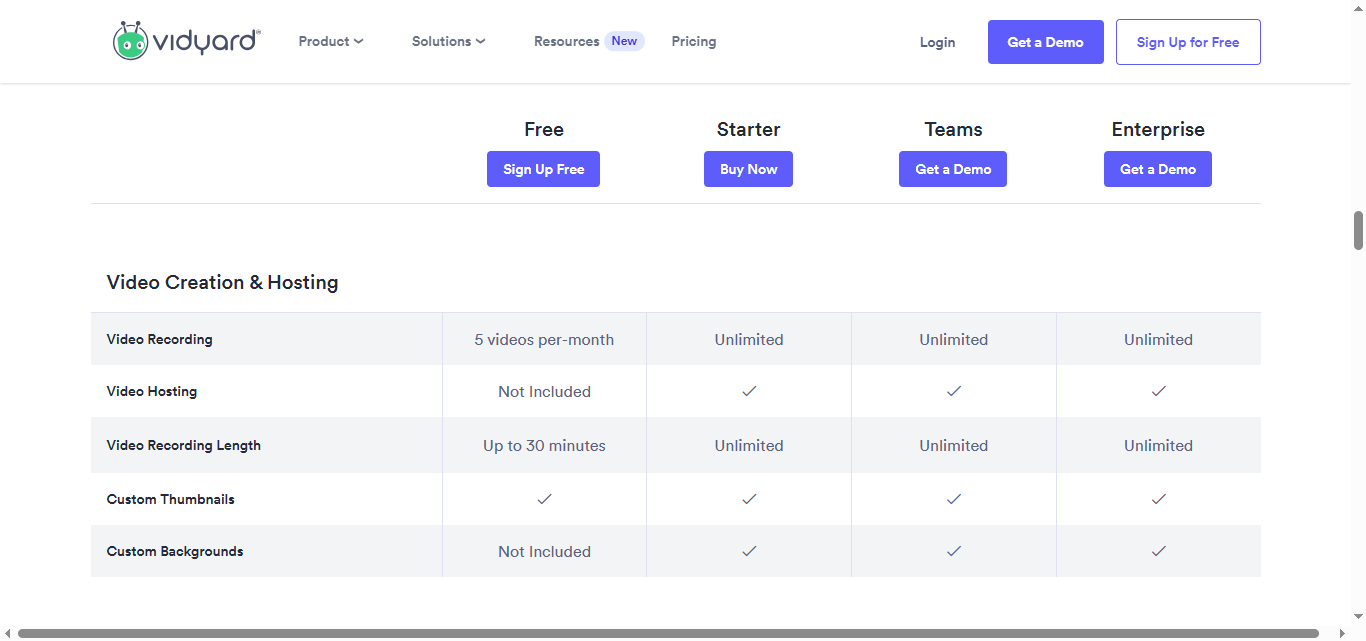Click the Teams plan column heading
1366x641 pixels.
(954, 129)
